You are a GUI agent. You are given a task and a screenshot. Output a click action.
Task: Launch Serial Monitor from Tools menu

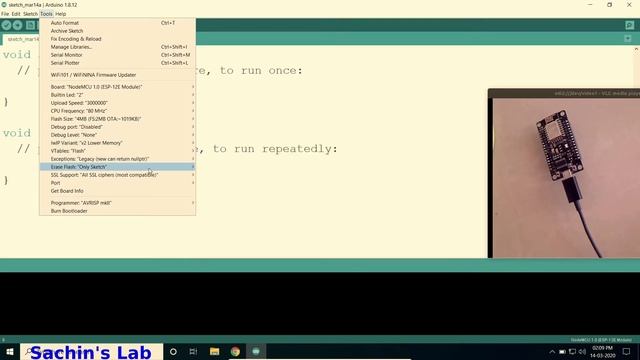[x=118, y=55]
